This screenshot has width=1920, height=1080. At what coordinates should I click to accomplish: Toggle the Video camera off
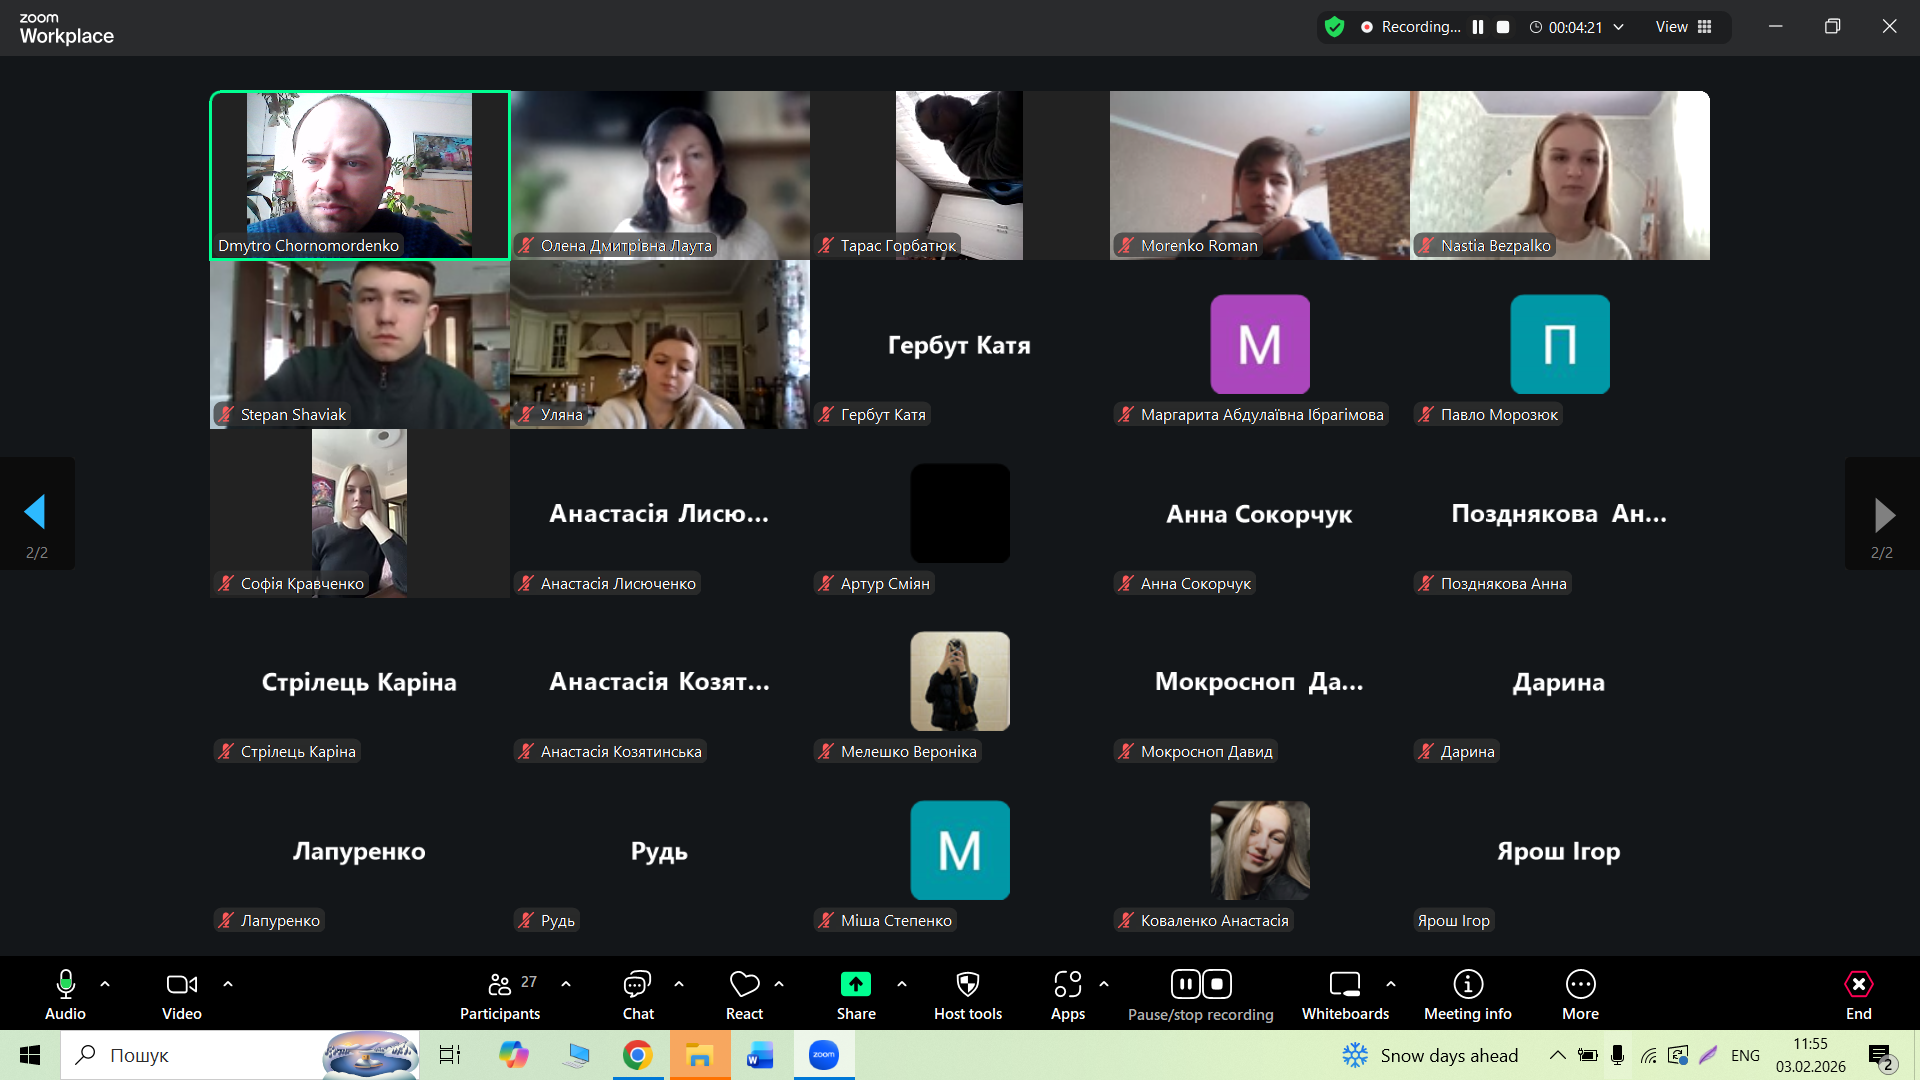(182, 995)
